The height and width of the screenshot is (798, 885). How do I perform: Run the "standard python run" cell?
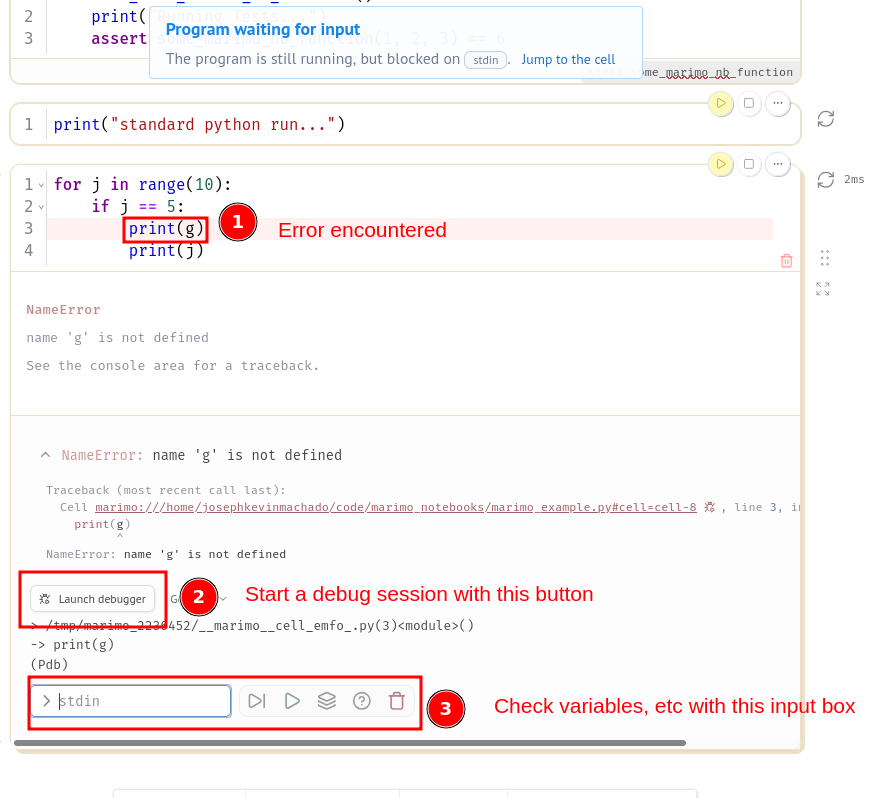(x=720, y=103)
